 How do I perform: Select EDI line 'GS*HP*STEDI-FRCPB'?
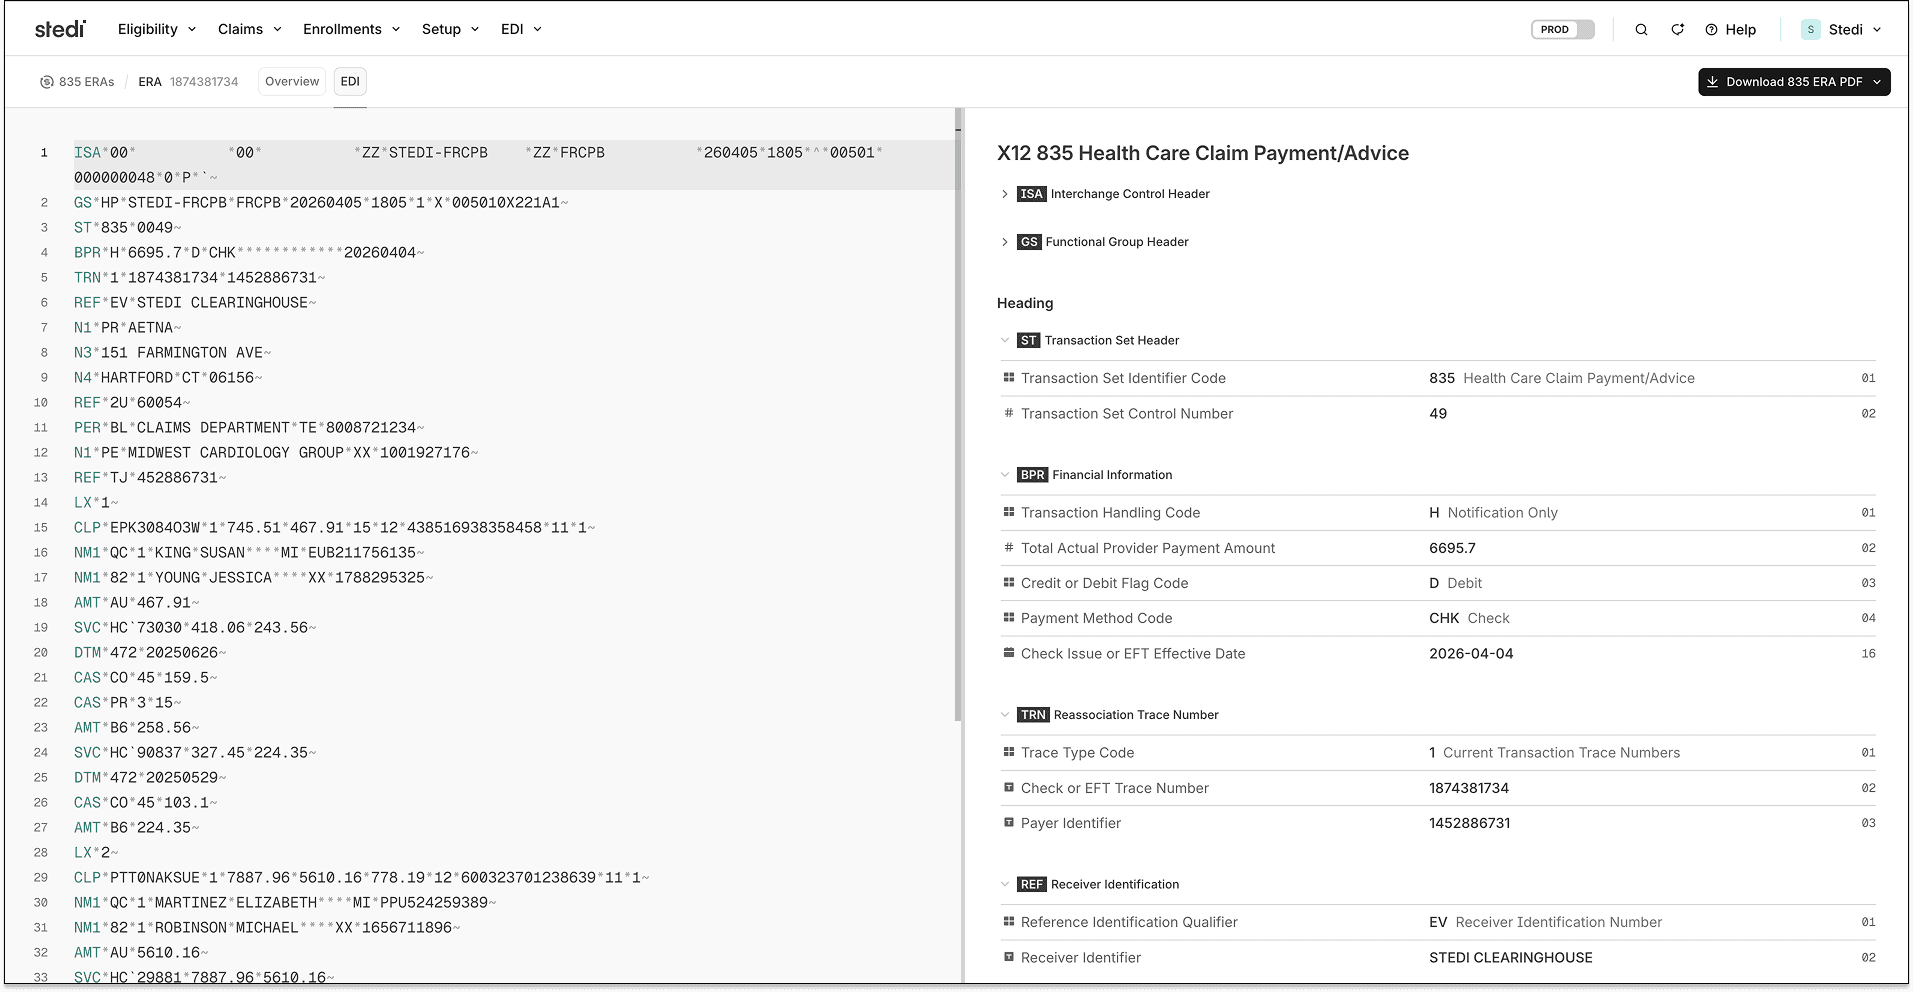pyautogui.click(x=321, y=203)
